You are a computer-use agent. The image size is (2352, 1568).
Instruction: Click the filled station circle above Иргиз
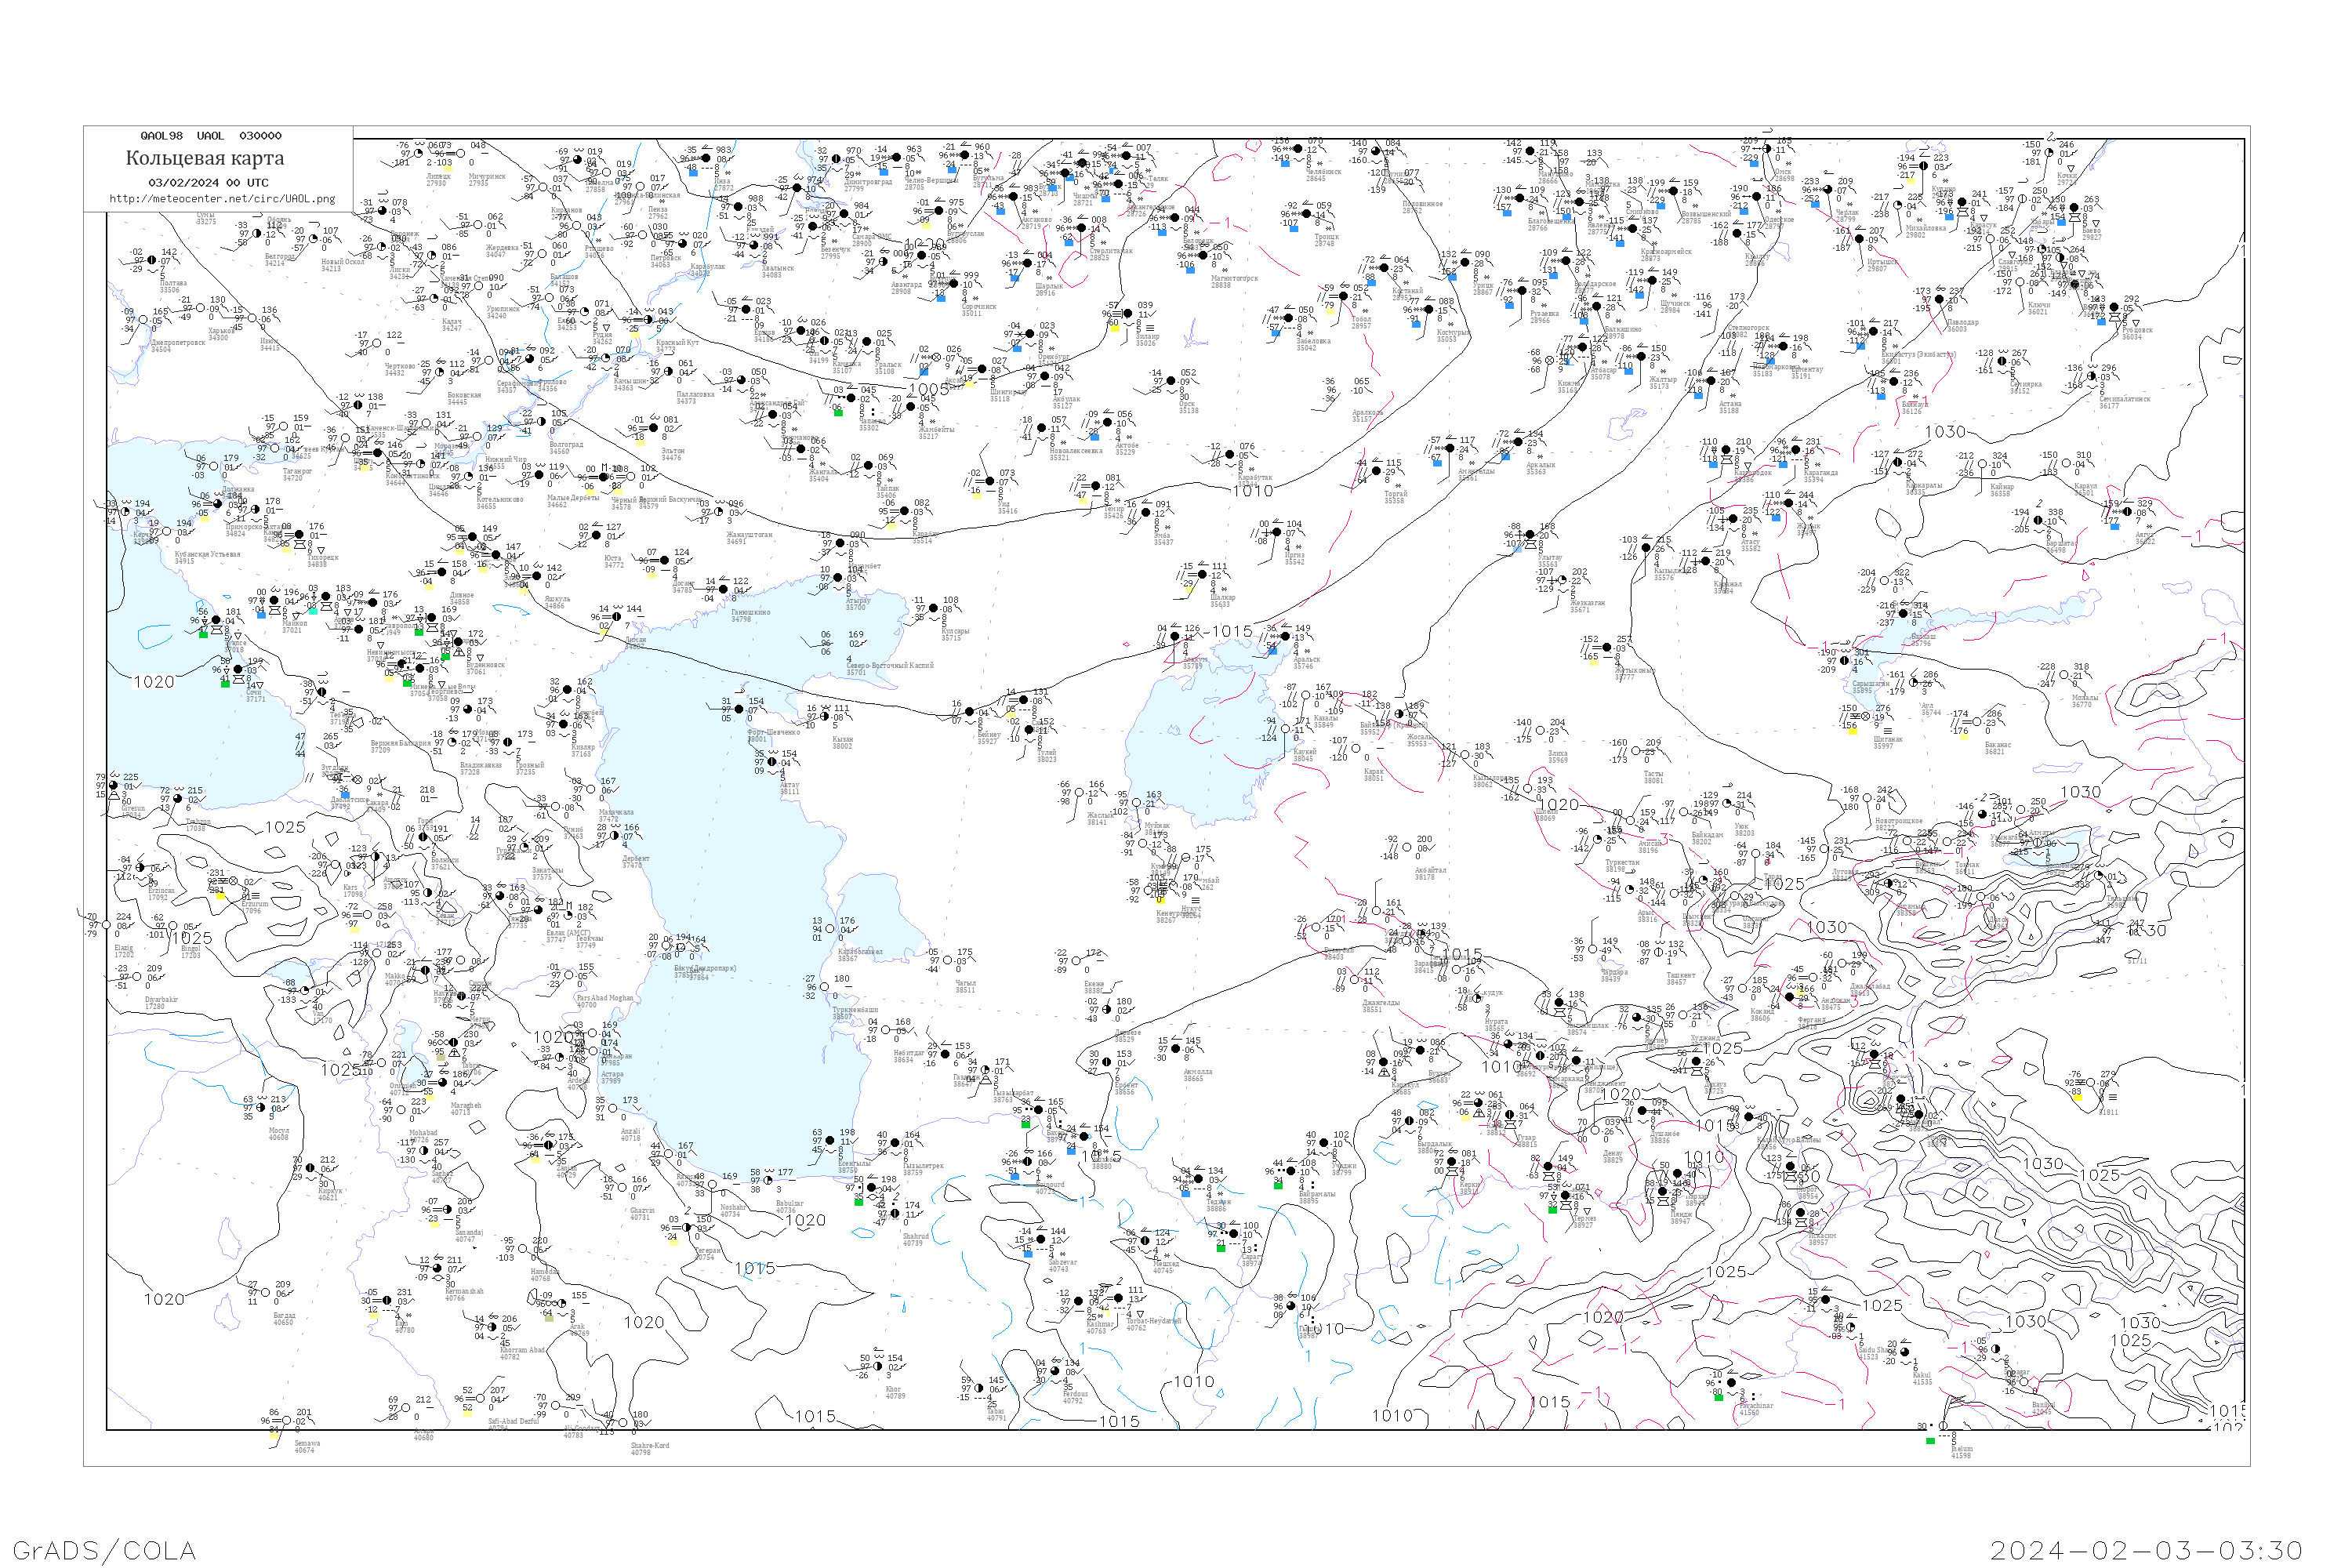tap(1277, 532)
